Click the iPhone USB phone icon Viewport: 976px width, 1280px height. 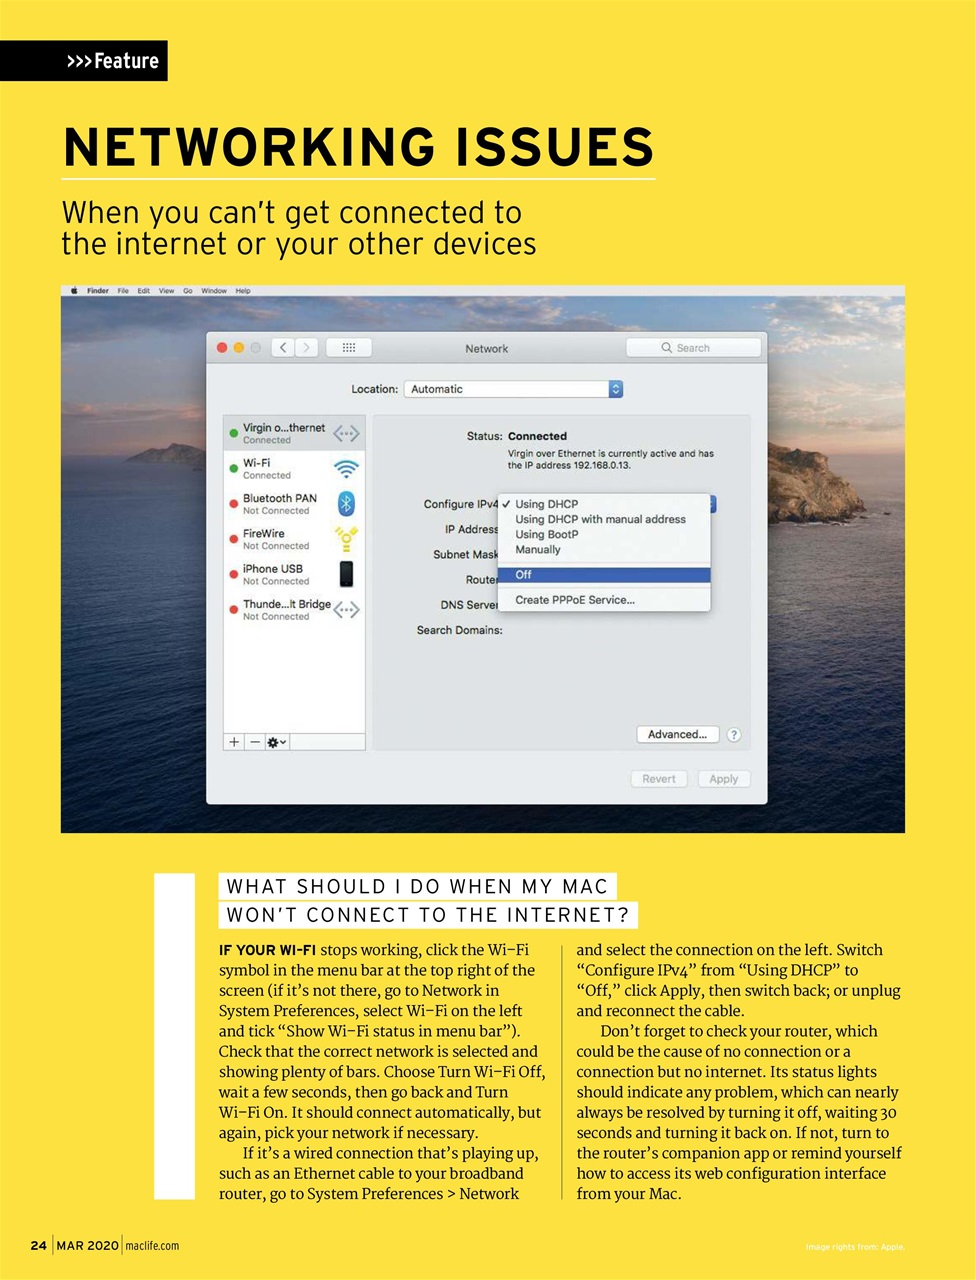coord(345,574)
